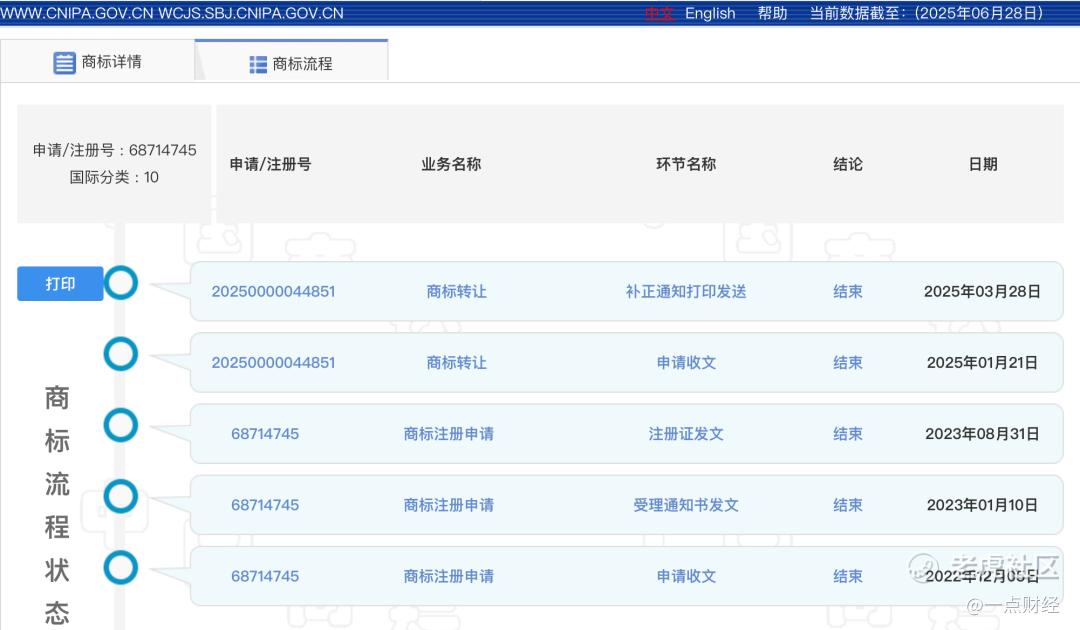
Task: Click the 当前数据截至 date notice
Action: [x=926, y=13]
